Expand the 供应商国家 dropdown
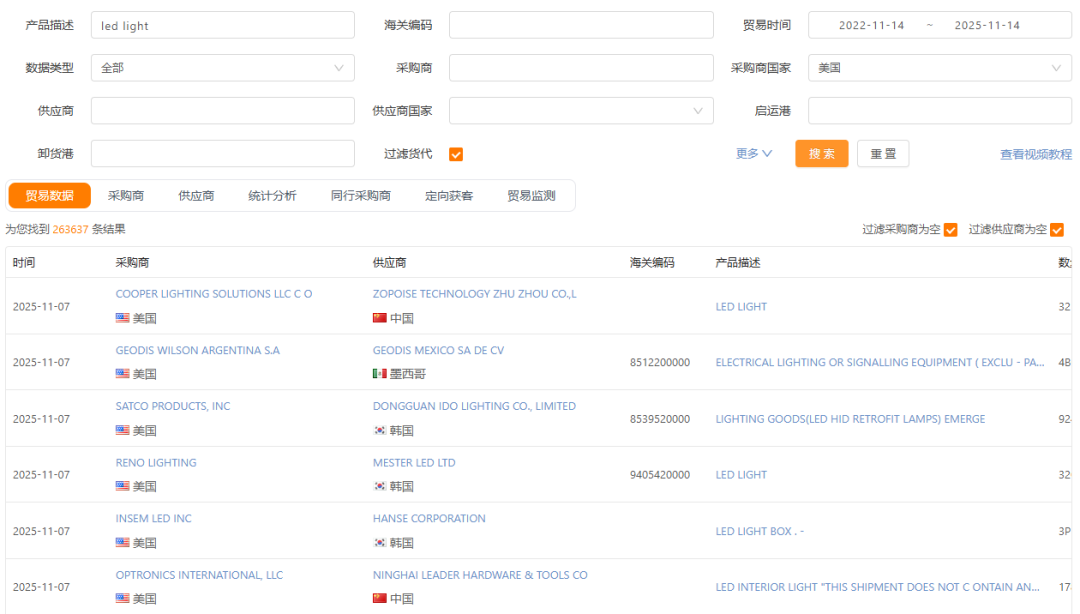Screen dimensions: 1080x614 coord(581,111)
